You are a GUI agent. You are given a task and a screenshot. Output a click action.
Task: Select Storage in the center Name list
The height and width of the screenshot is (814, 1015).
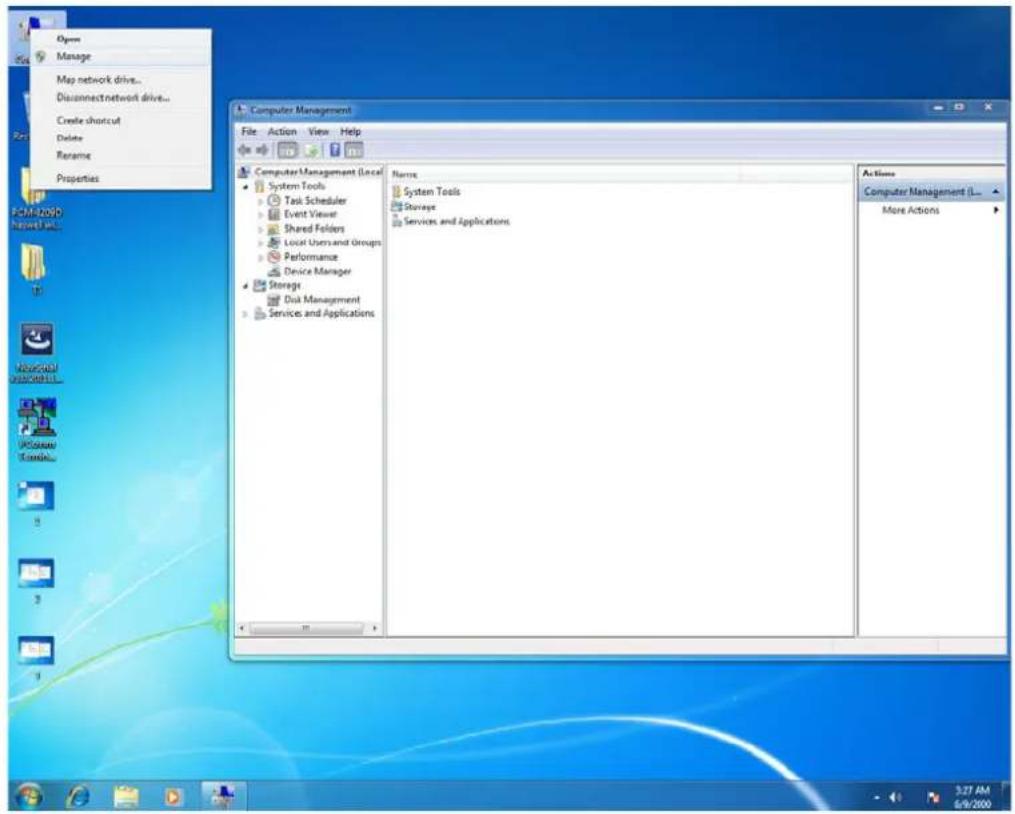click(x=414, y=207)
